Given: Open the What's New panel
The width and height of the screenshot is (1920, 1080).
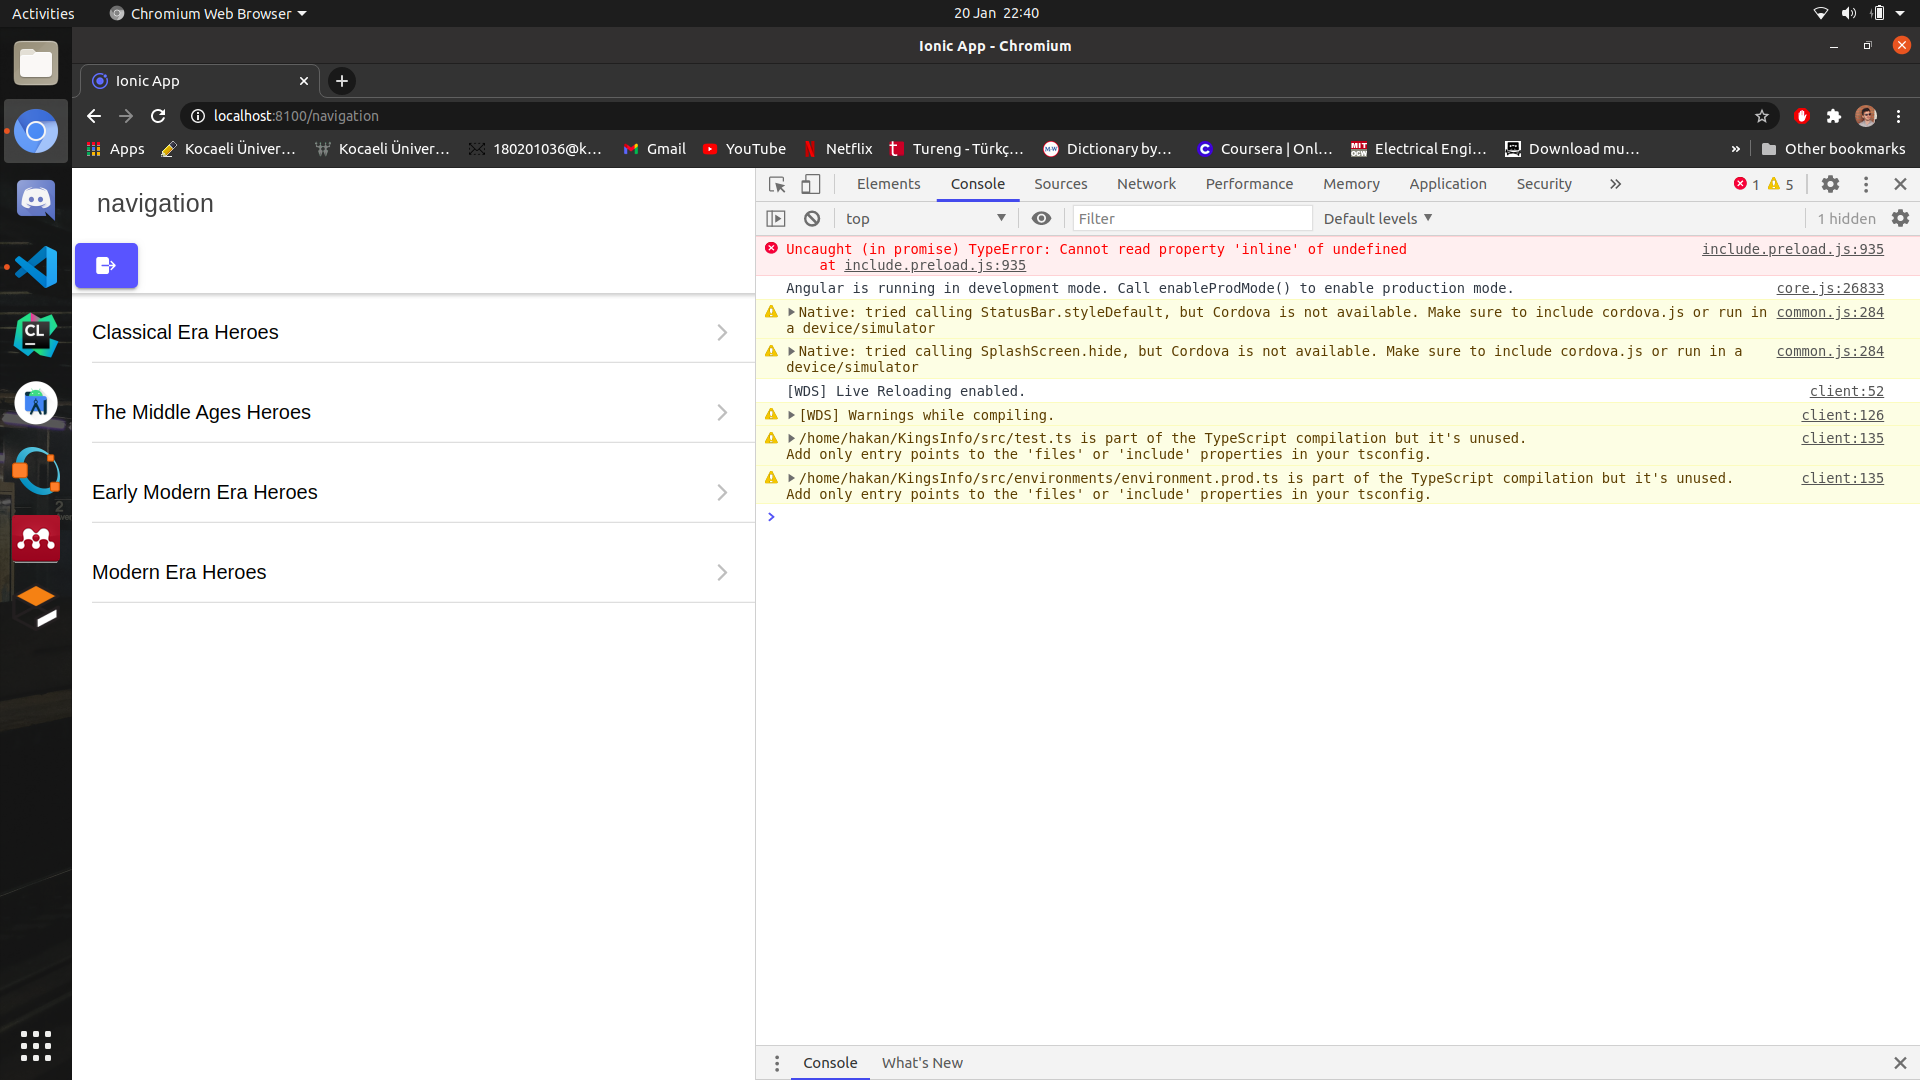Looking at the screenshot, I should (922, 1063).
